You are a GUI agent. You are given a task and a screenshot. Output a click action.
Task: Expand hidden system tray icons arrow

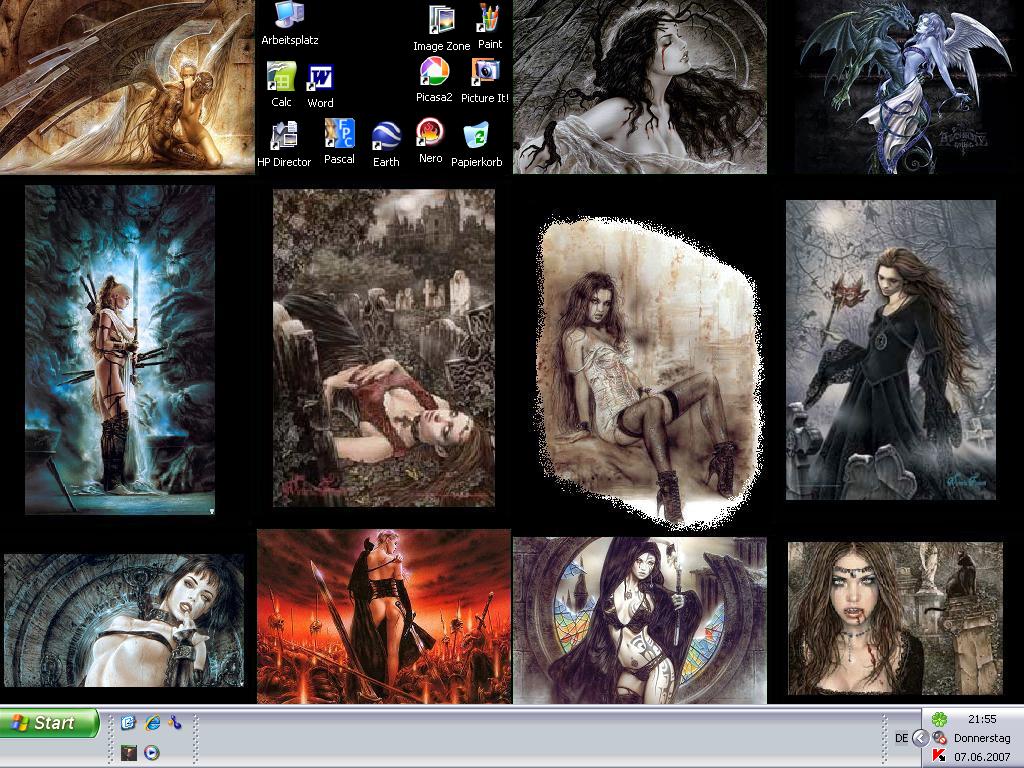[920, 738]
